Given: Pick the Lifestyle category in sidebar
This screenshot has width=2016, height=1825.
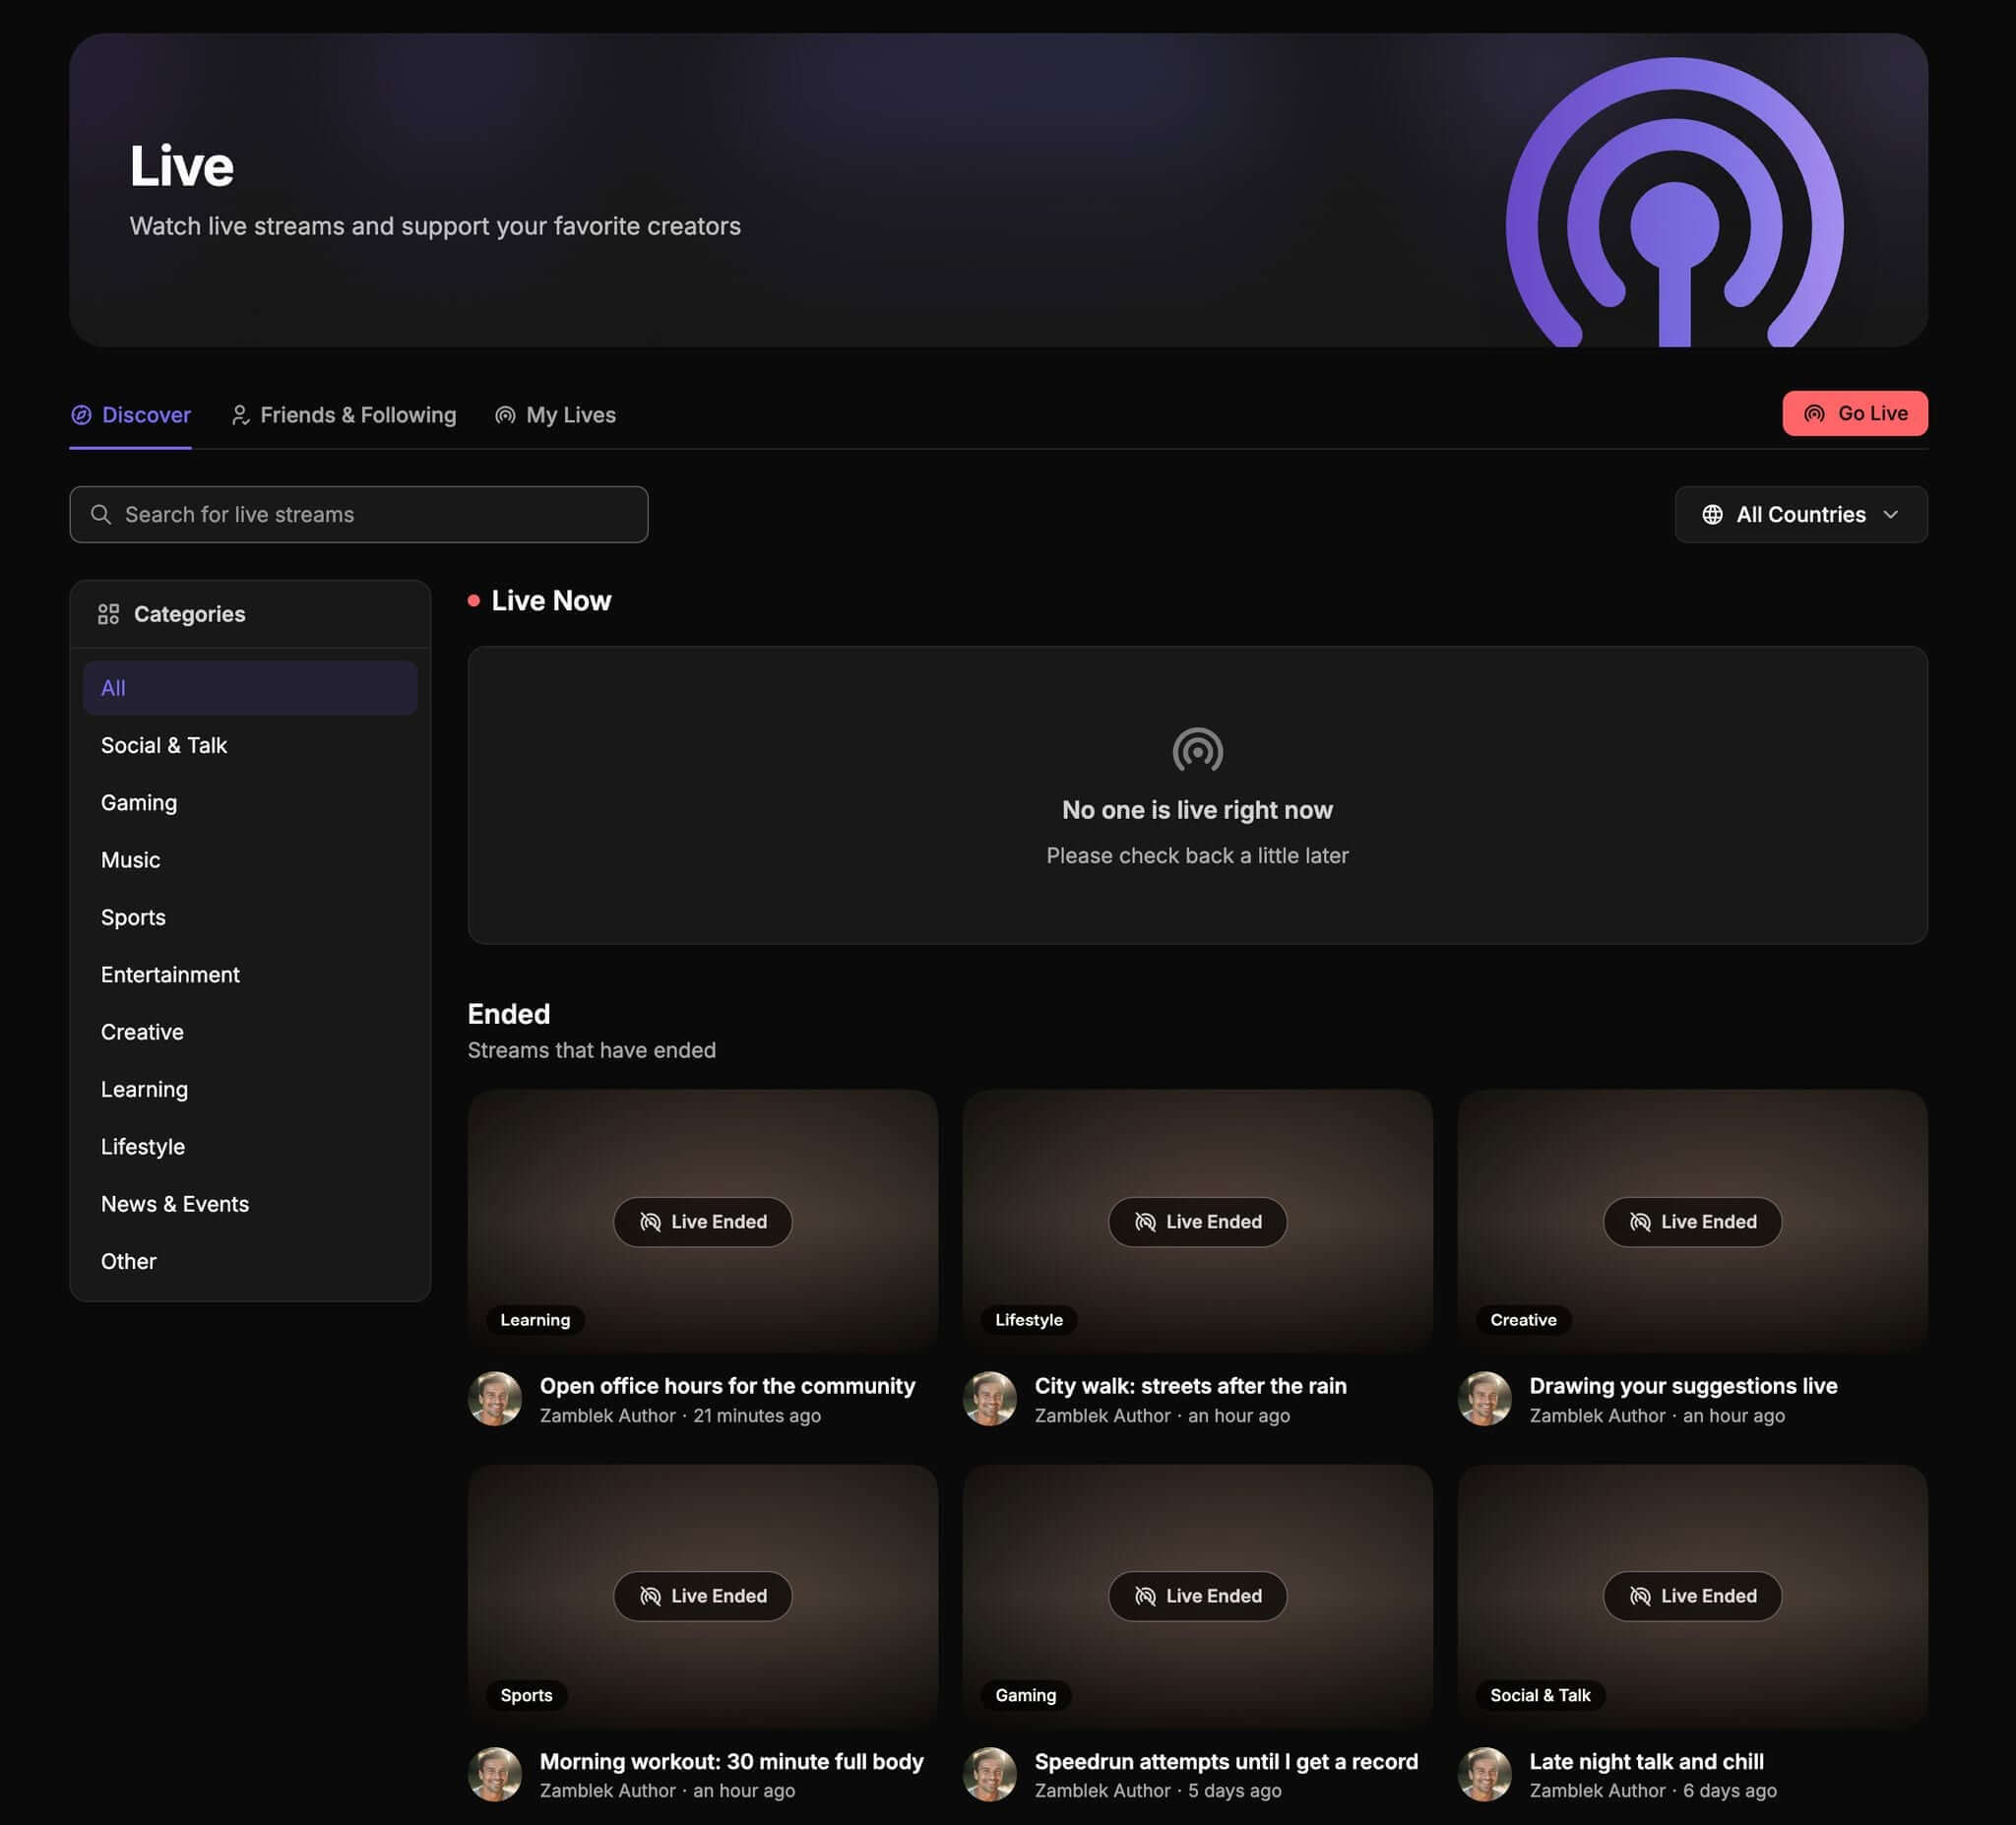Looking at the screenshot, I should (250, 1147).
